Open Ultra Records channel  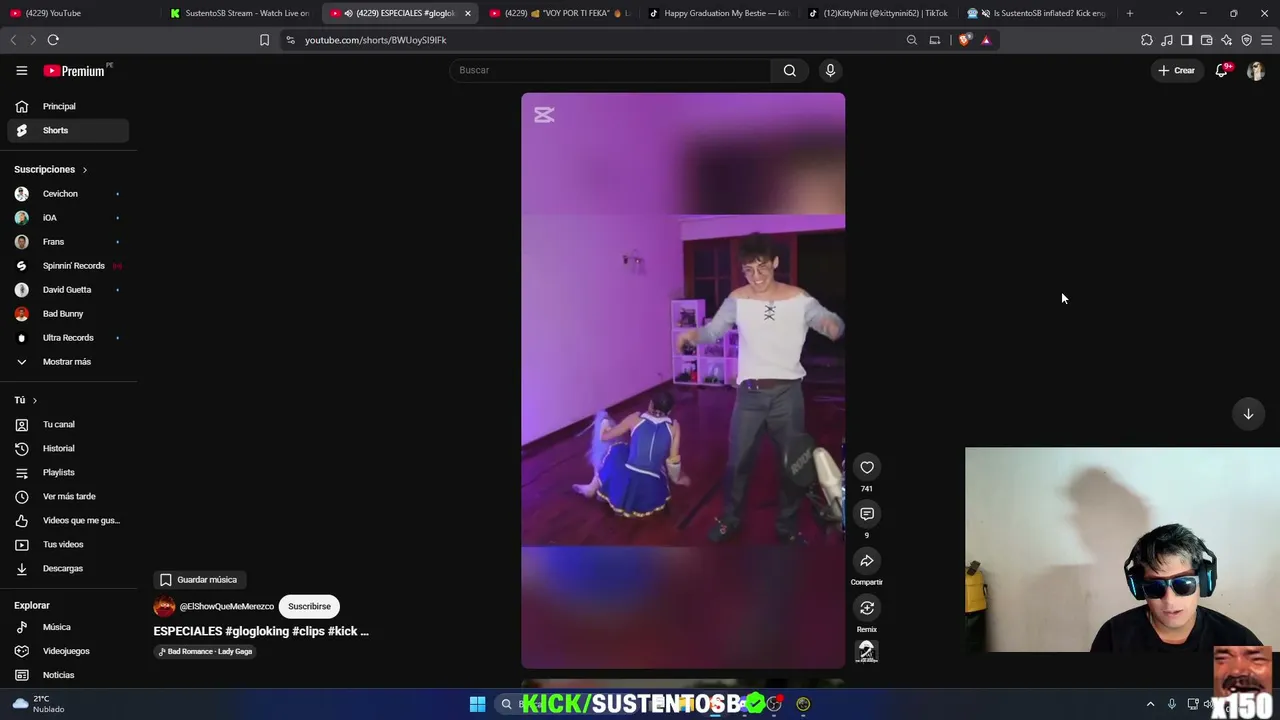[x=68, y=338]
